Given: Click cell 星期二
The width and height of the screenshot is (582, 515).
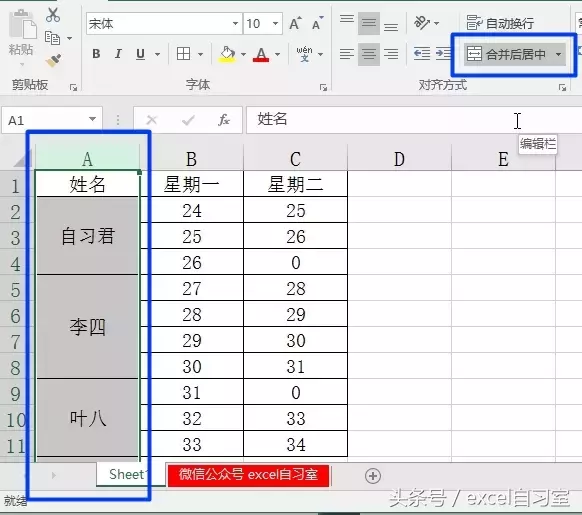Looking at the screenshot, I should [x=295, y=184].
